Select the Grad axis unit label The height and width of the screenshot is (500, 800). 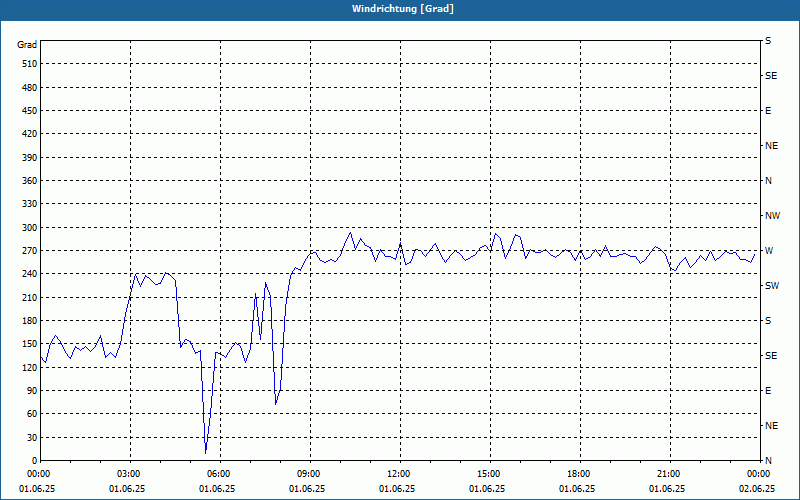27,45
